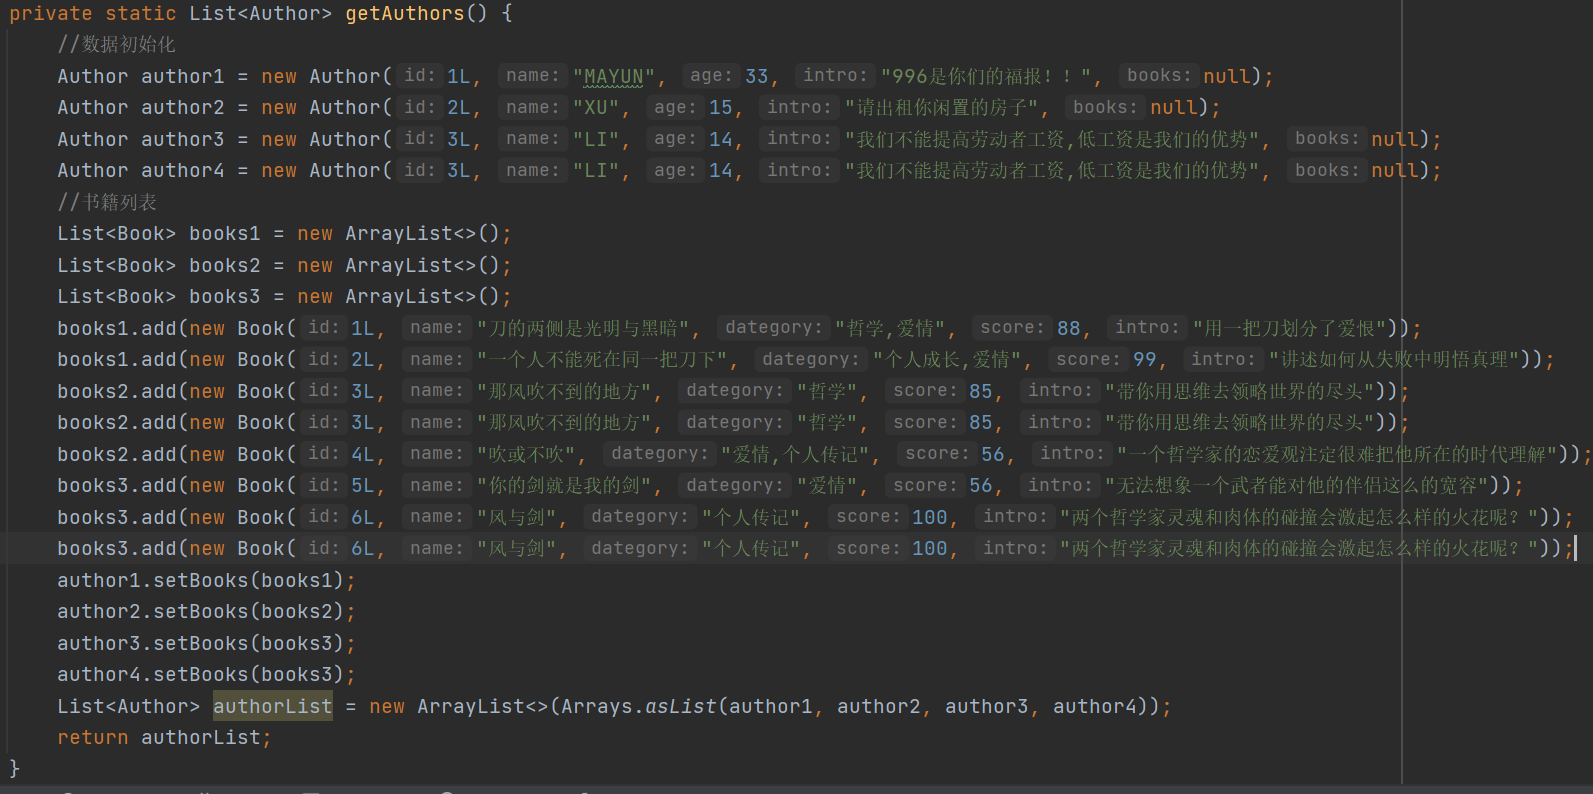Click the private keyword in the method signature

coord(51,14)
